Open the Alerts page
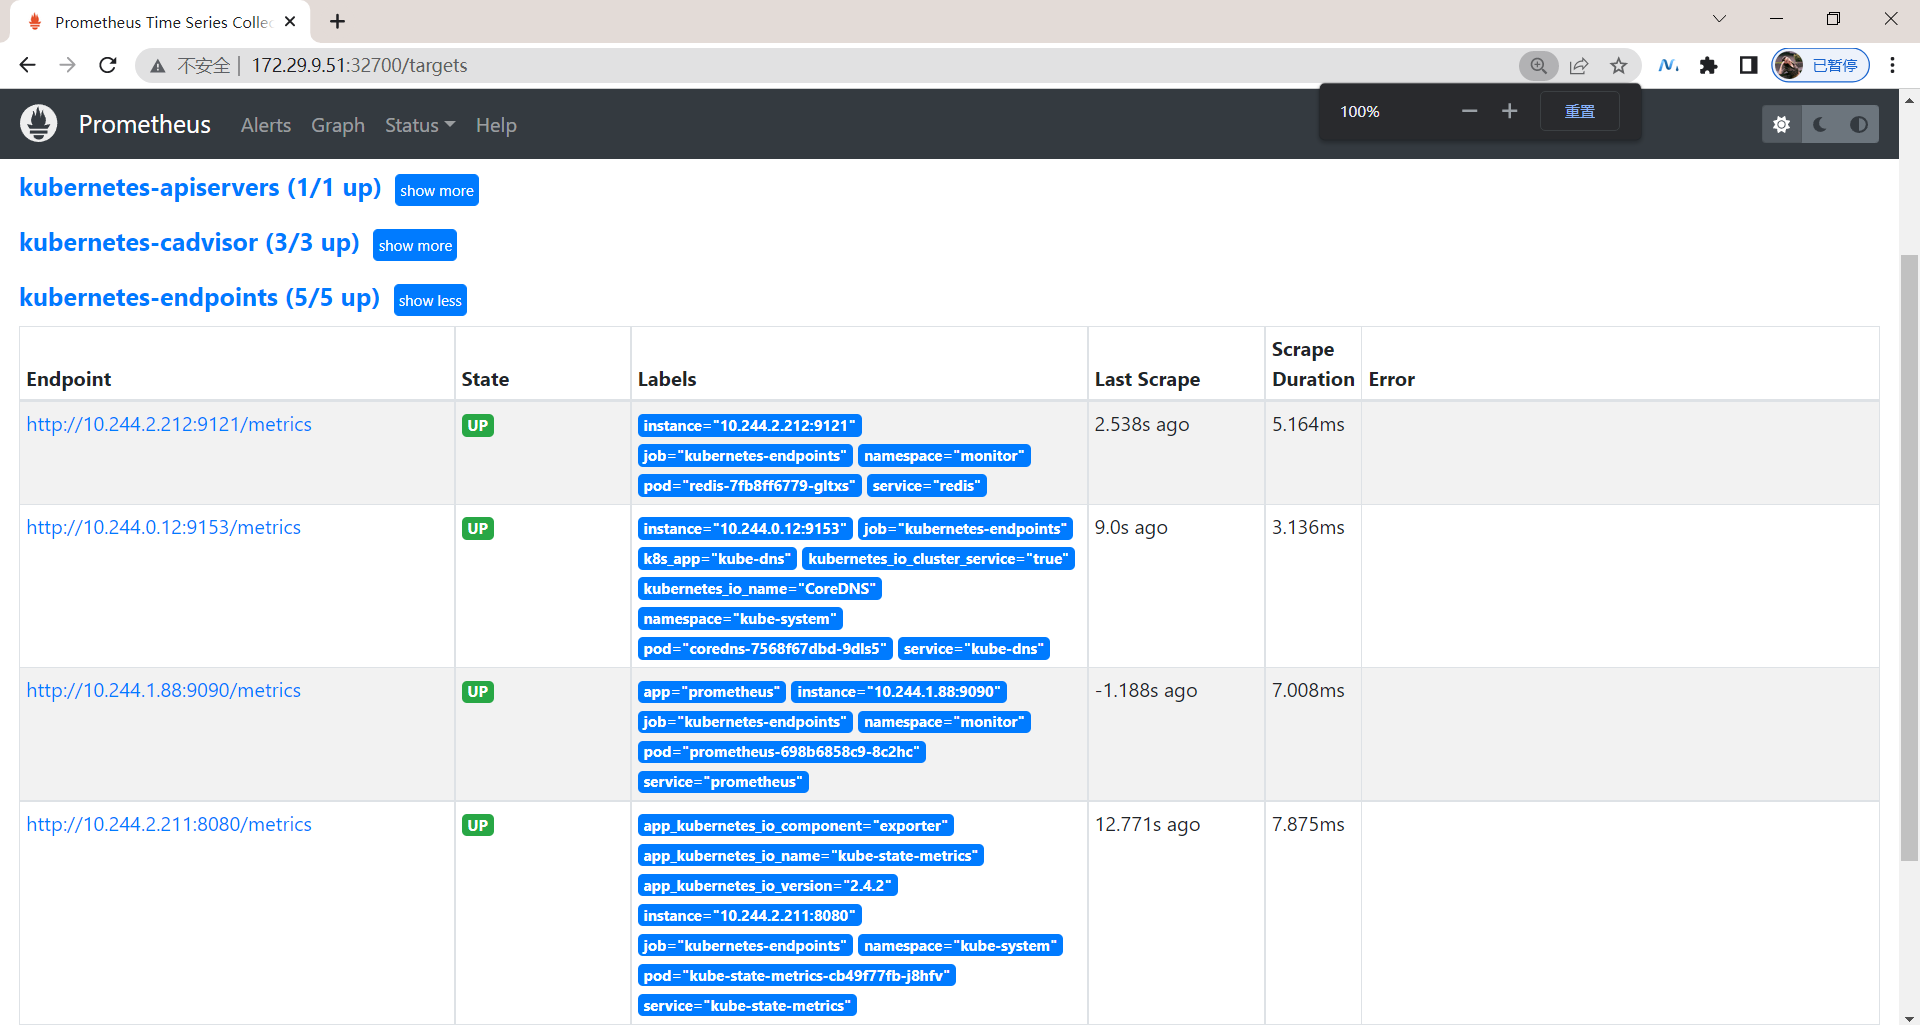This screenshot has width=1920, height=1025. click(266, 125)
